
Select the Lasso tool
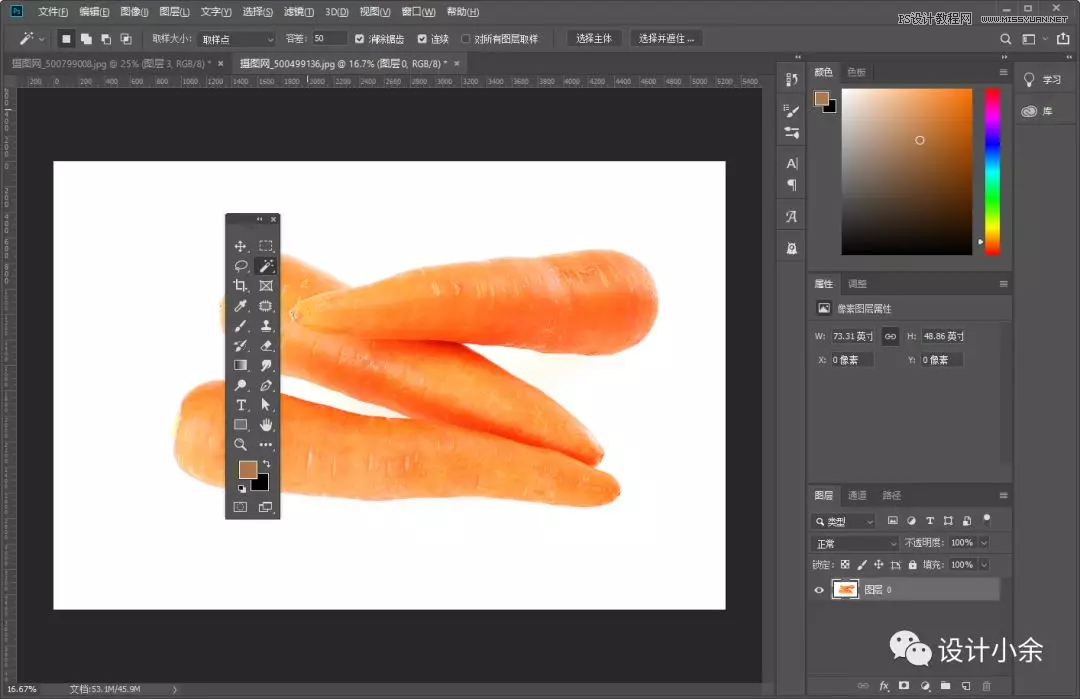pos(240,266)
